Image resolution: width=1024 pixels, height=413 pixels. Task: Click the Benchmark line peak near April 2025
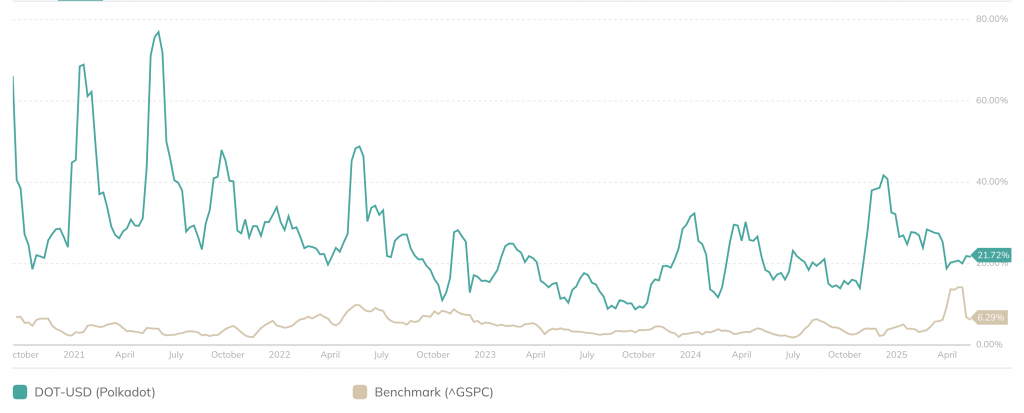coord(960,288)
